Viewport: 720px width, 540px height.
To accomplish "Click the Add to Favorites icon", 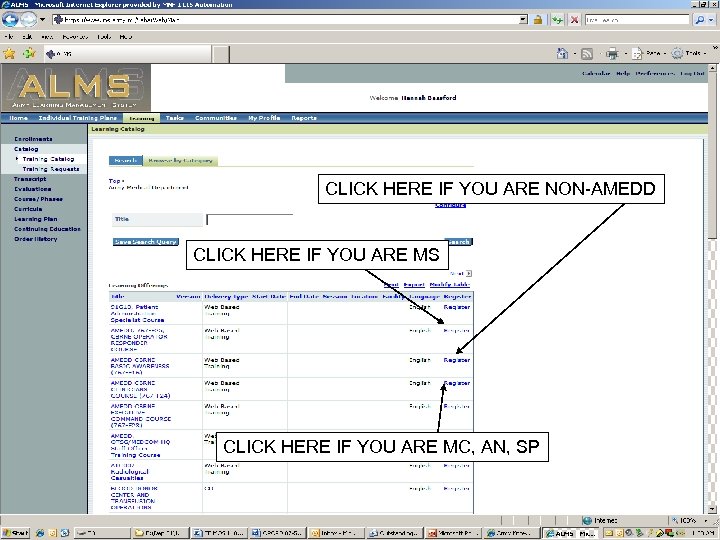I will coord(29,54).
